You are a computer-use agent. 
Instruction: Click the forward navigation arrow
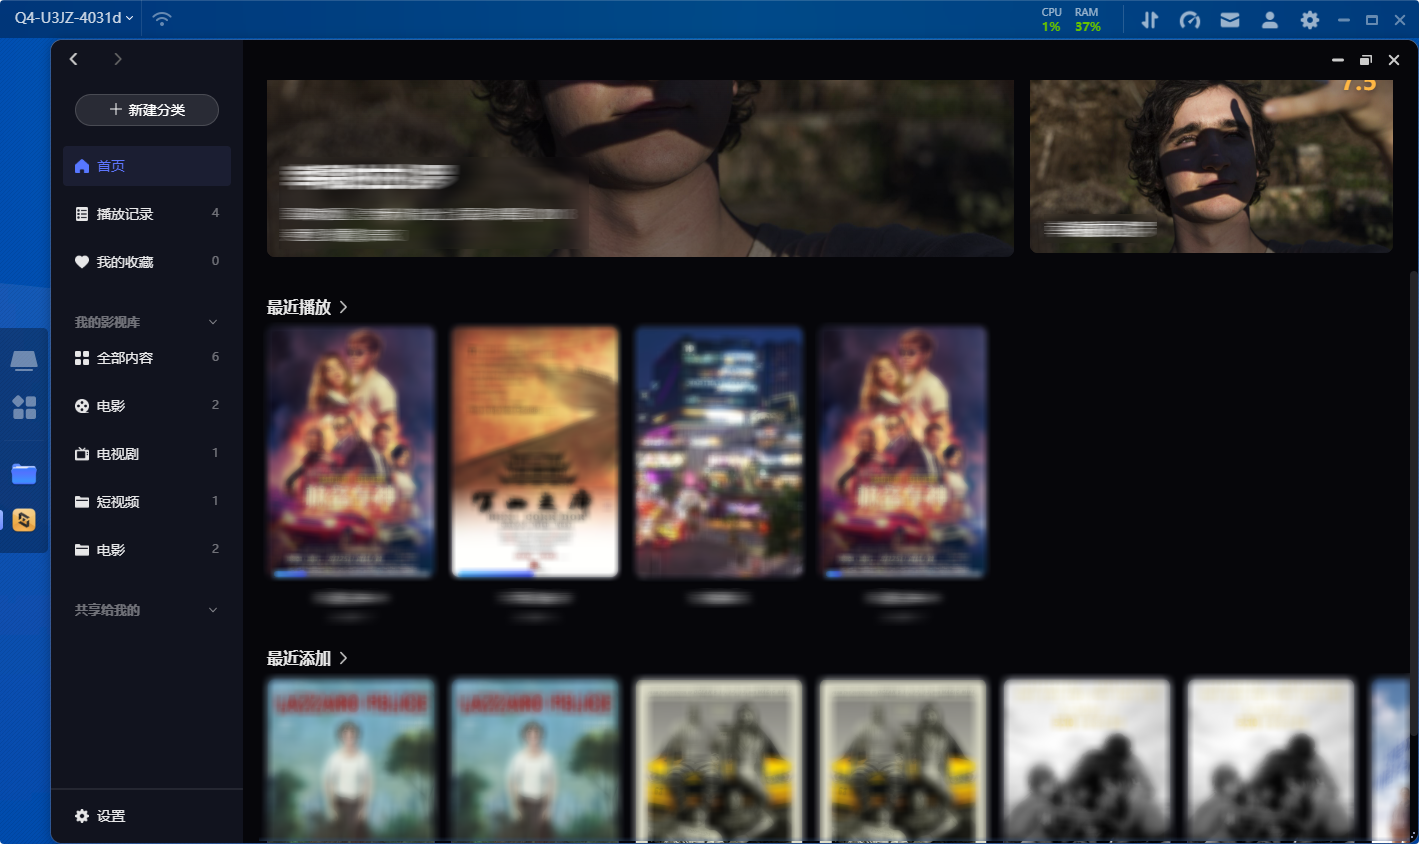[118, 60]
